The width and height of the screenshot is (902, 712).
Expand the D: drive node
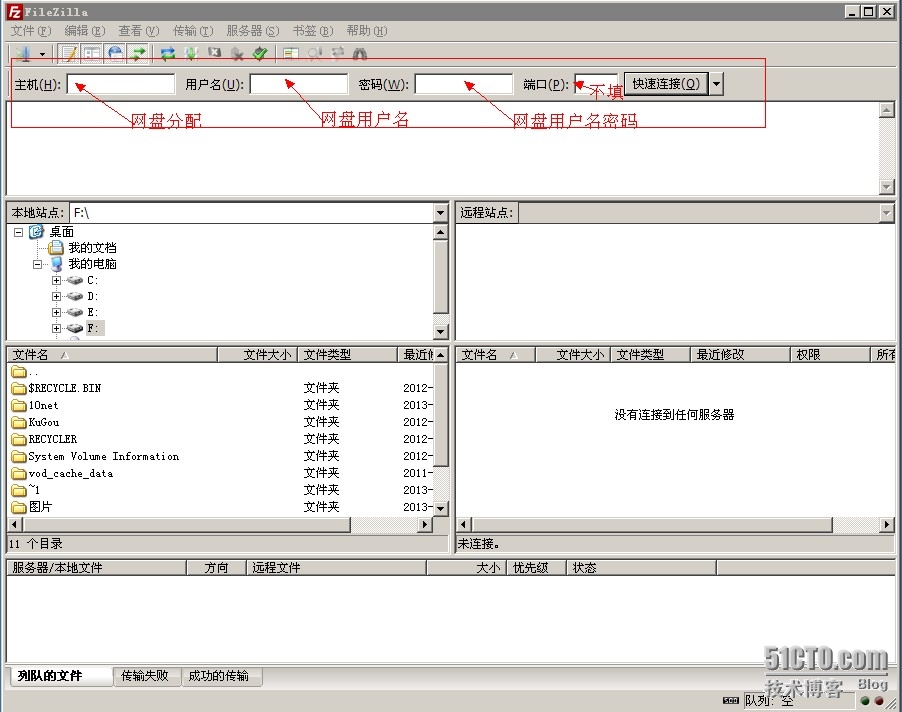coord(56,297)
